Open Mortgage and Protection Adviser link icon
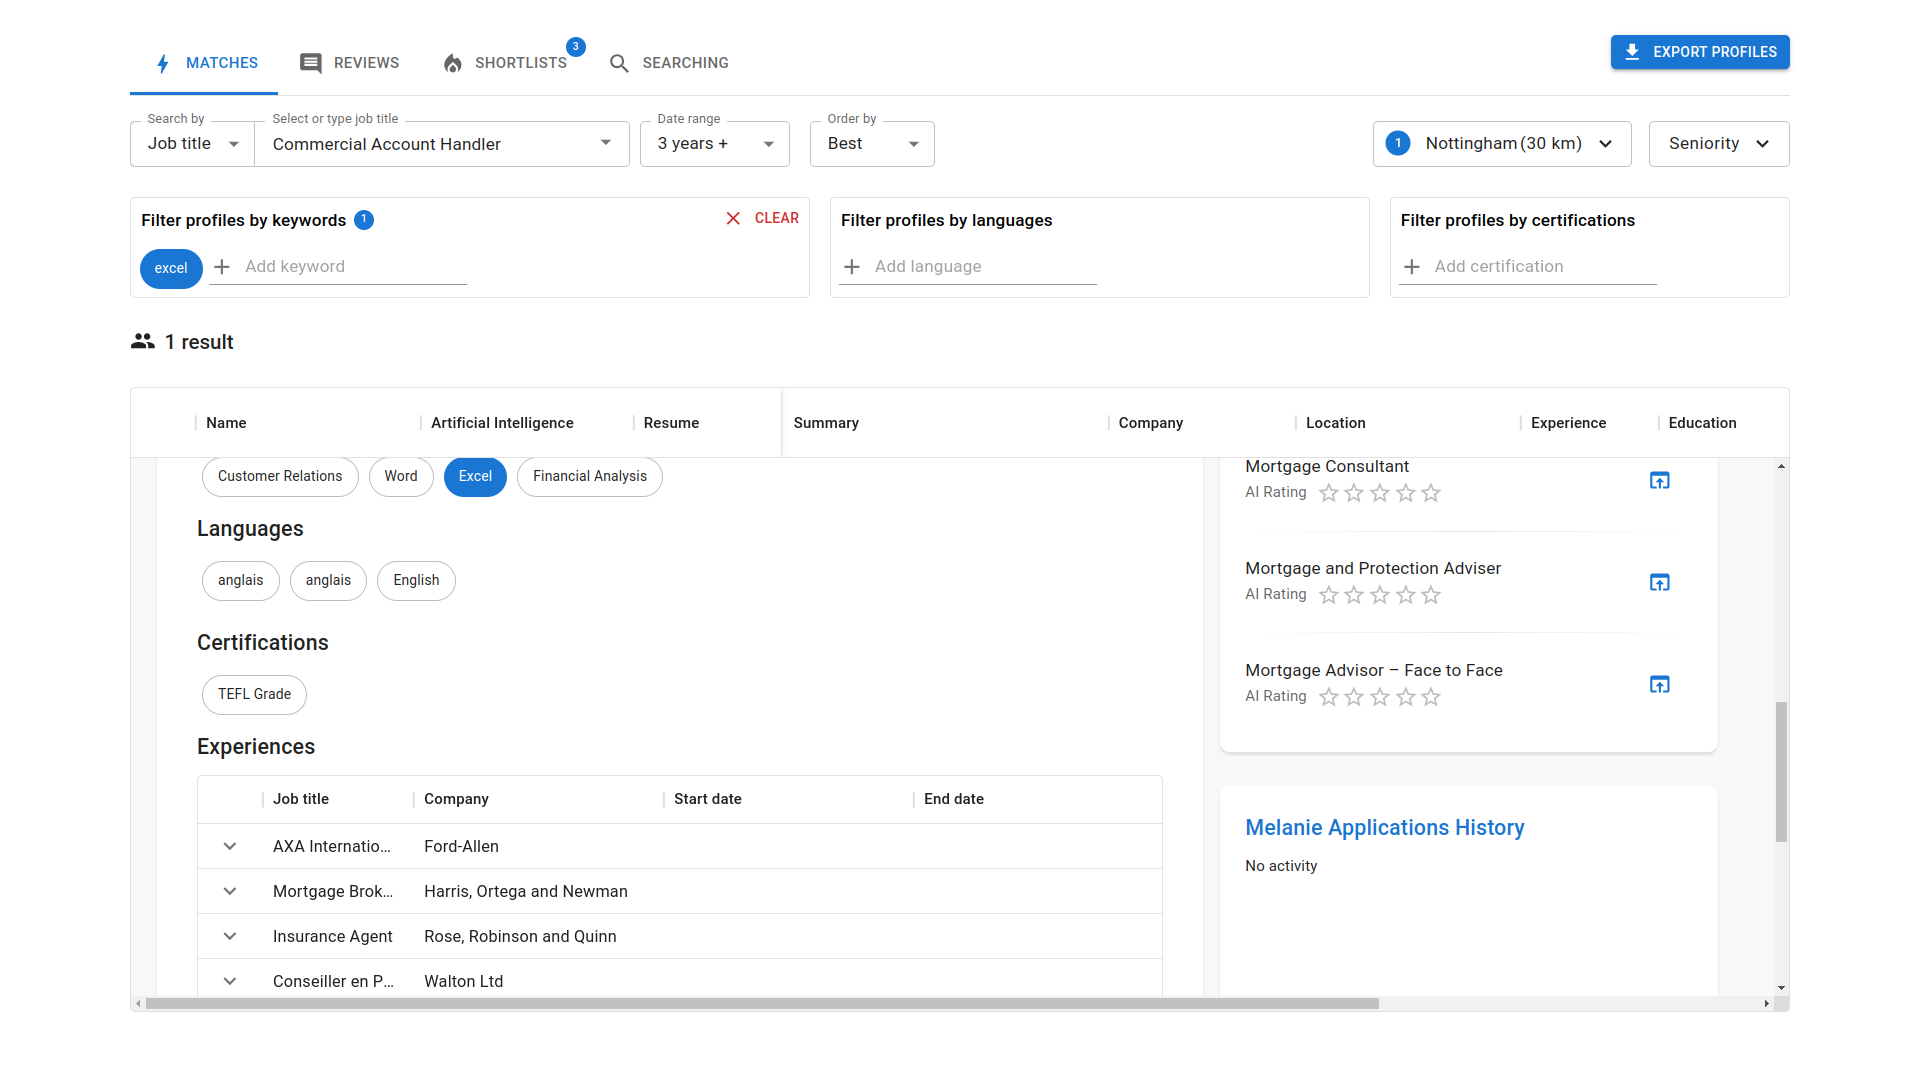 tap(1659, 583)
